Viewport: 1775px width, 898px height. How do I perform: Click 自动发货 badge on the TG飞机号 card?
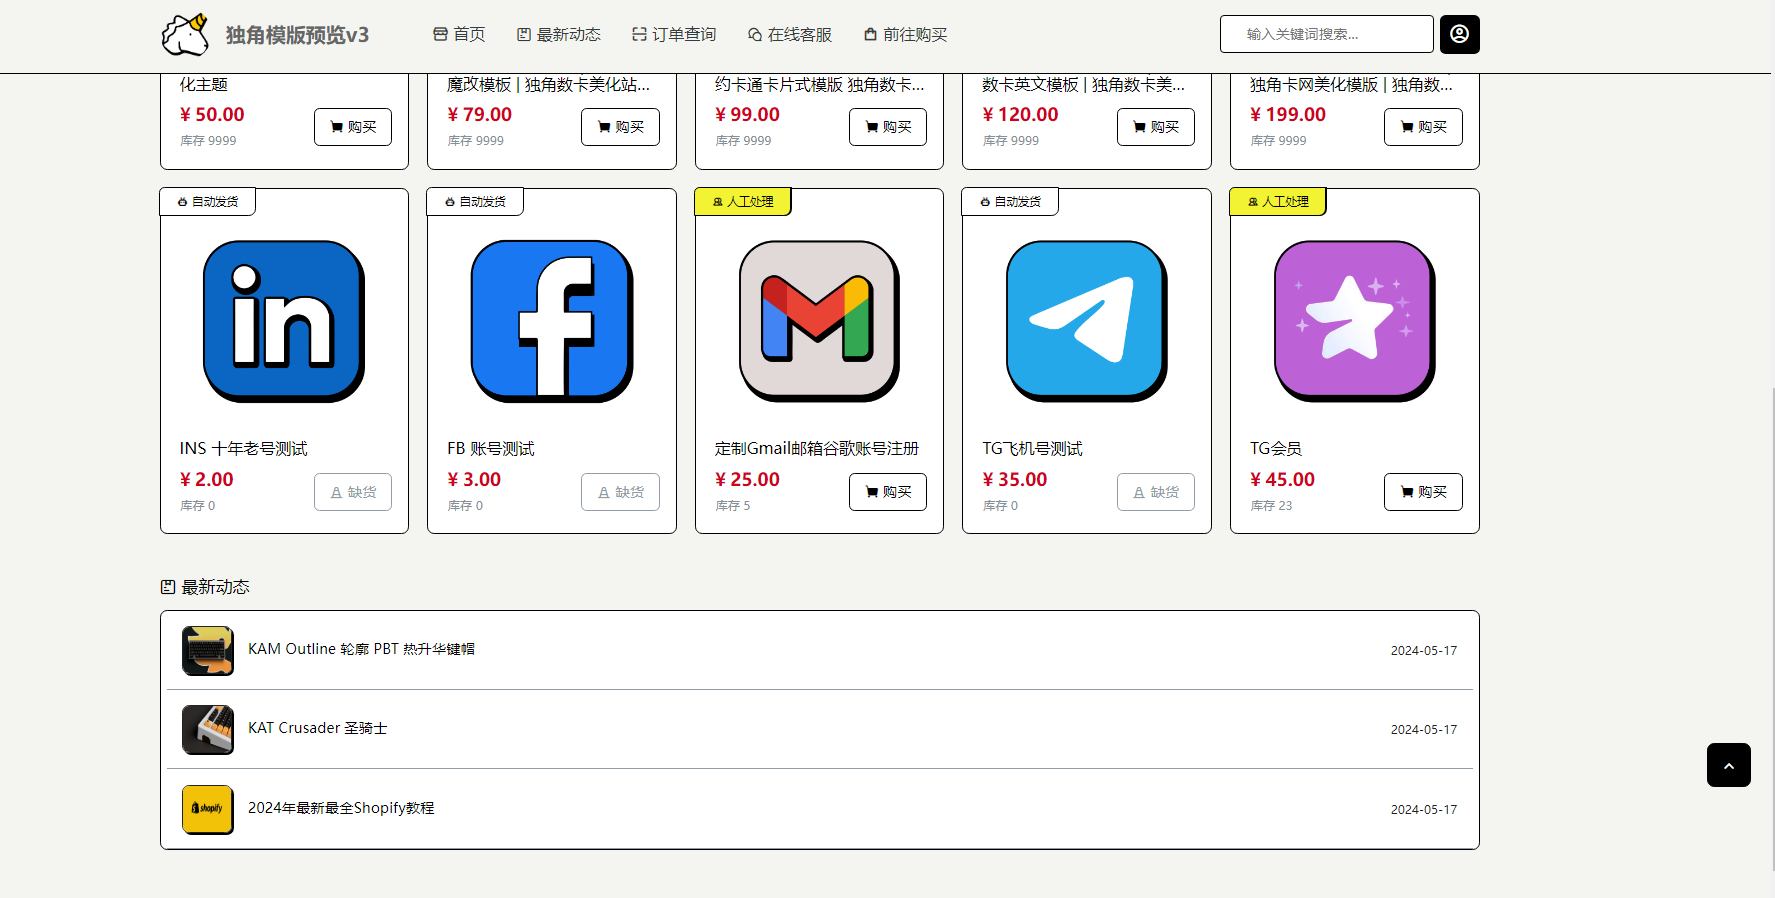(1010, 201)
